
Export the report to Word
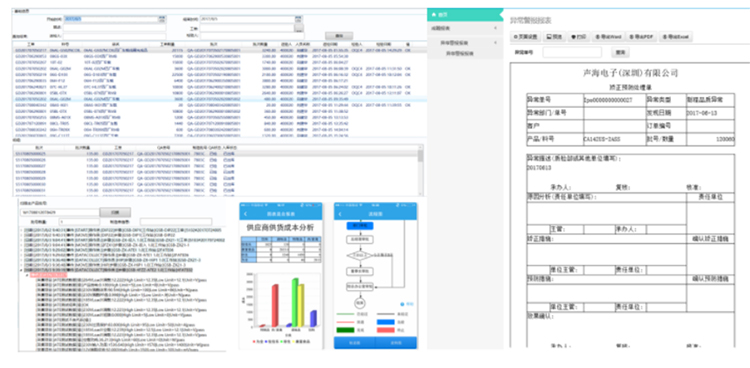pyautogui.click(x=608, y=36)
